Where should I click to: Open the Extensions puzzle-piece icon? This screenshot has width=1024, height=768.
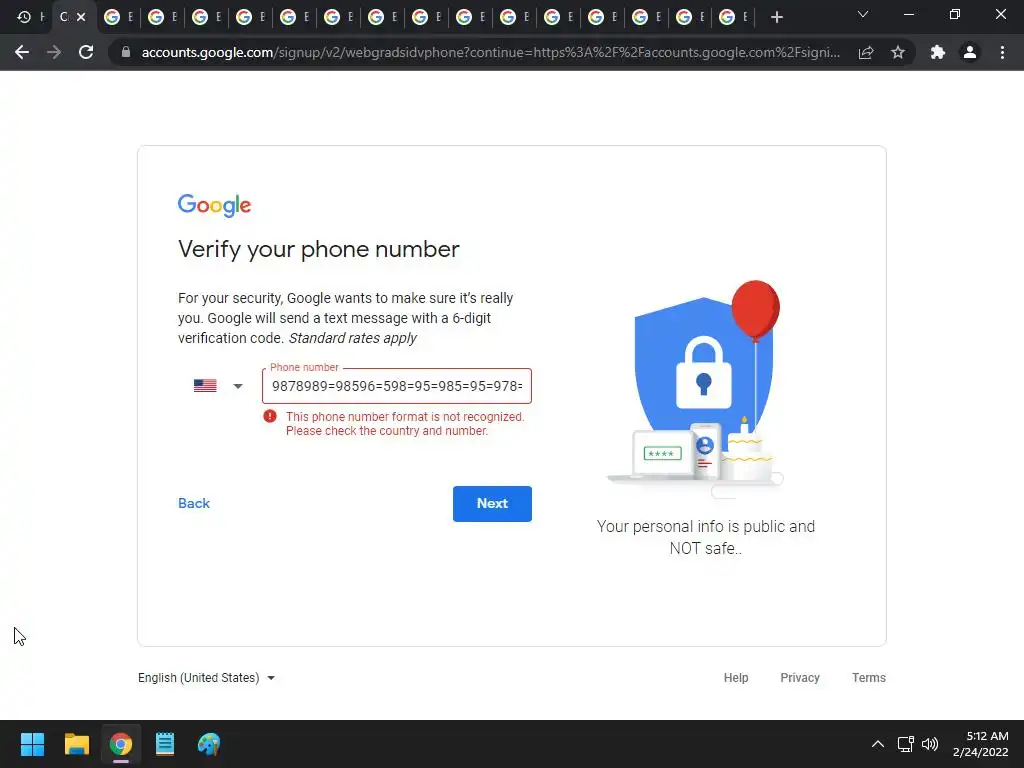[938, 52]
